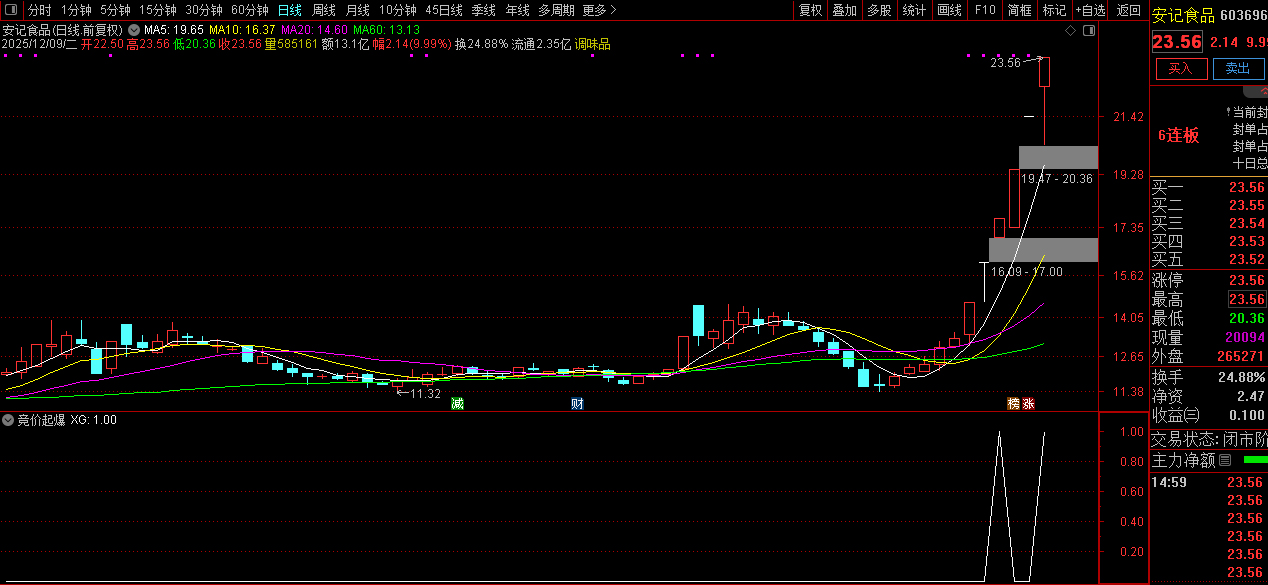Viewport: 1268px width, 585px height.
Task: Click the 安记食品 stock name header
Action: (x=1183, y=15)
